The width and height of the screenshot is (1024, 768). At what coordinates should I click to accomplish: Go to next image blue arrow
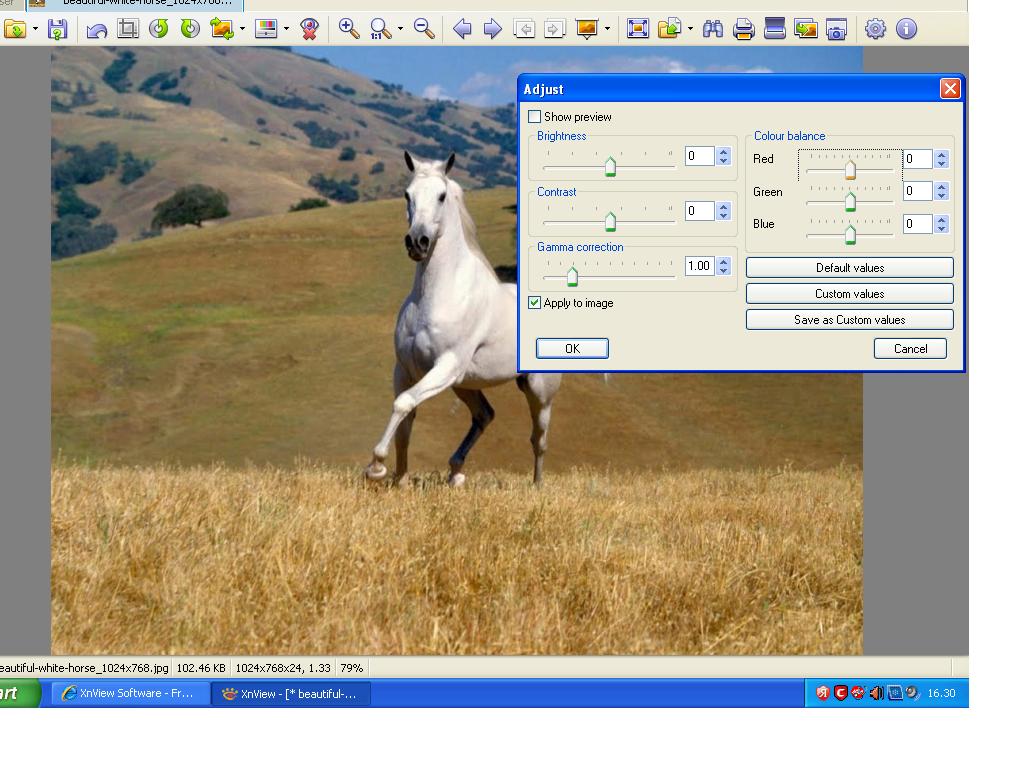pos(493,29)
